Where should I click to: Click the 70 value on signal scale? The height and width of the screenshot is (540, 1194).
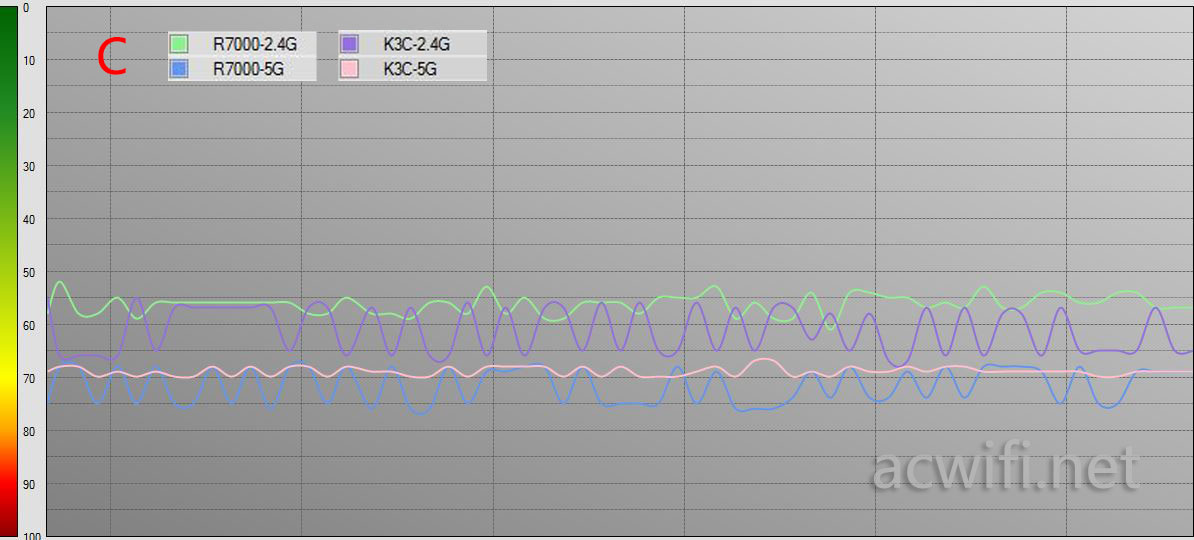(x=29, y=379)
